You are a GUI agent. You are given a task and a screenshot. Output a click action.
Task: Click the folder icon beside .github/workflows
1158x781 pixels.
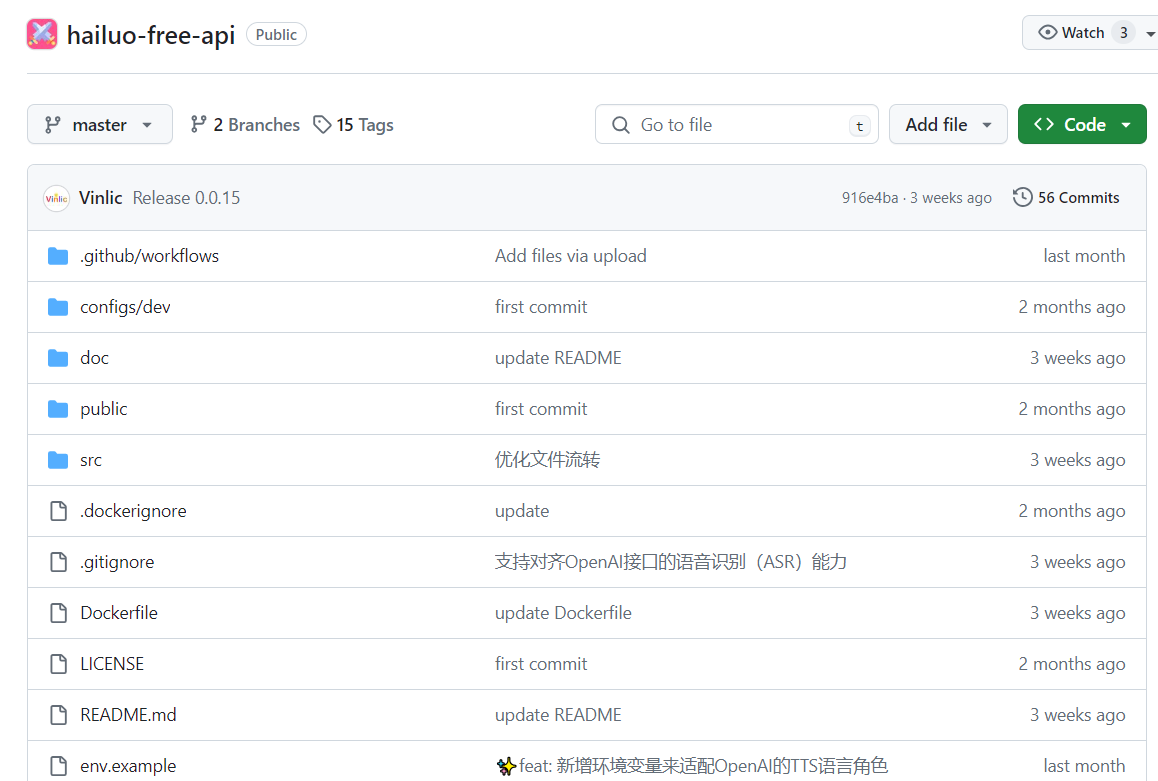57,255
